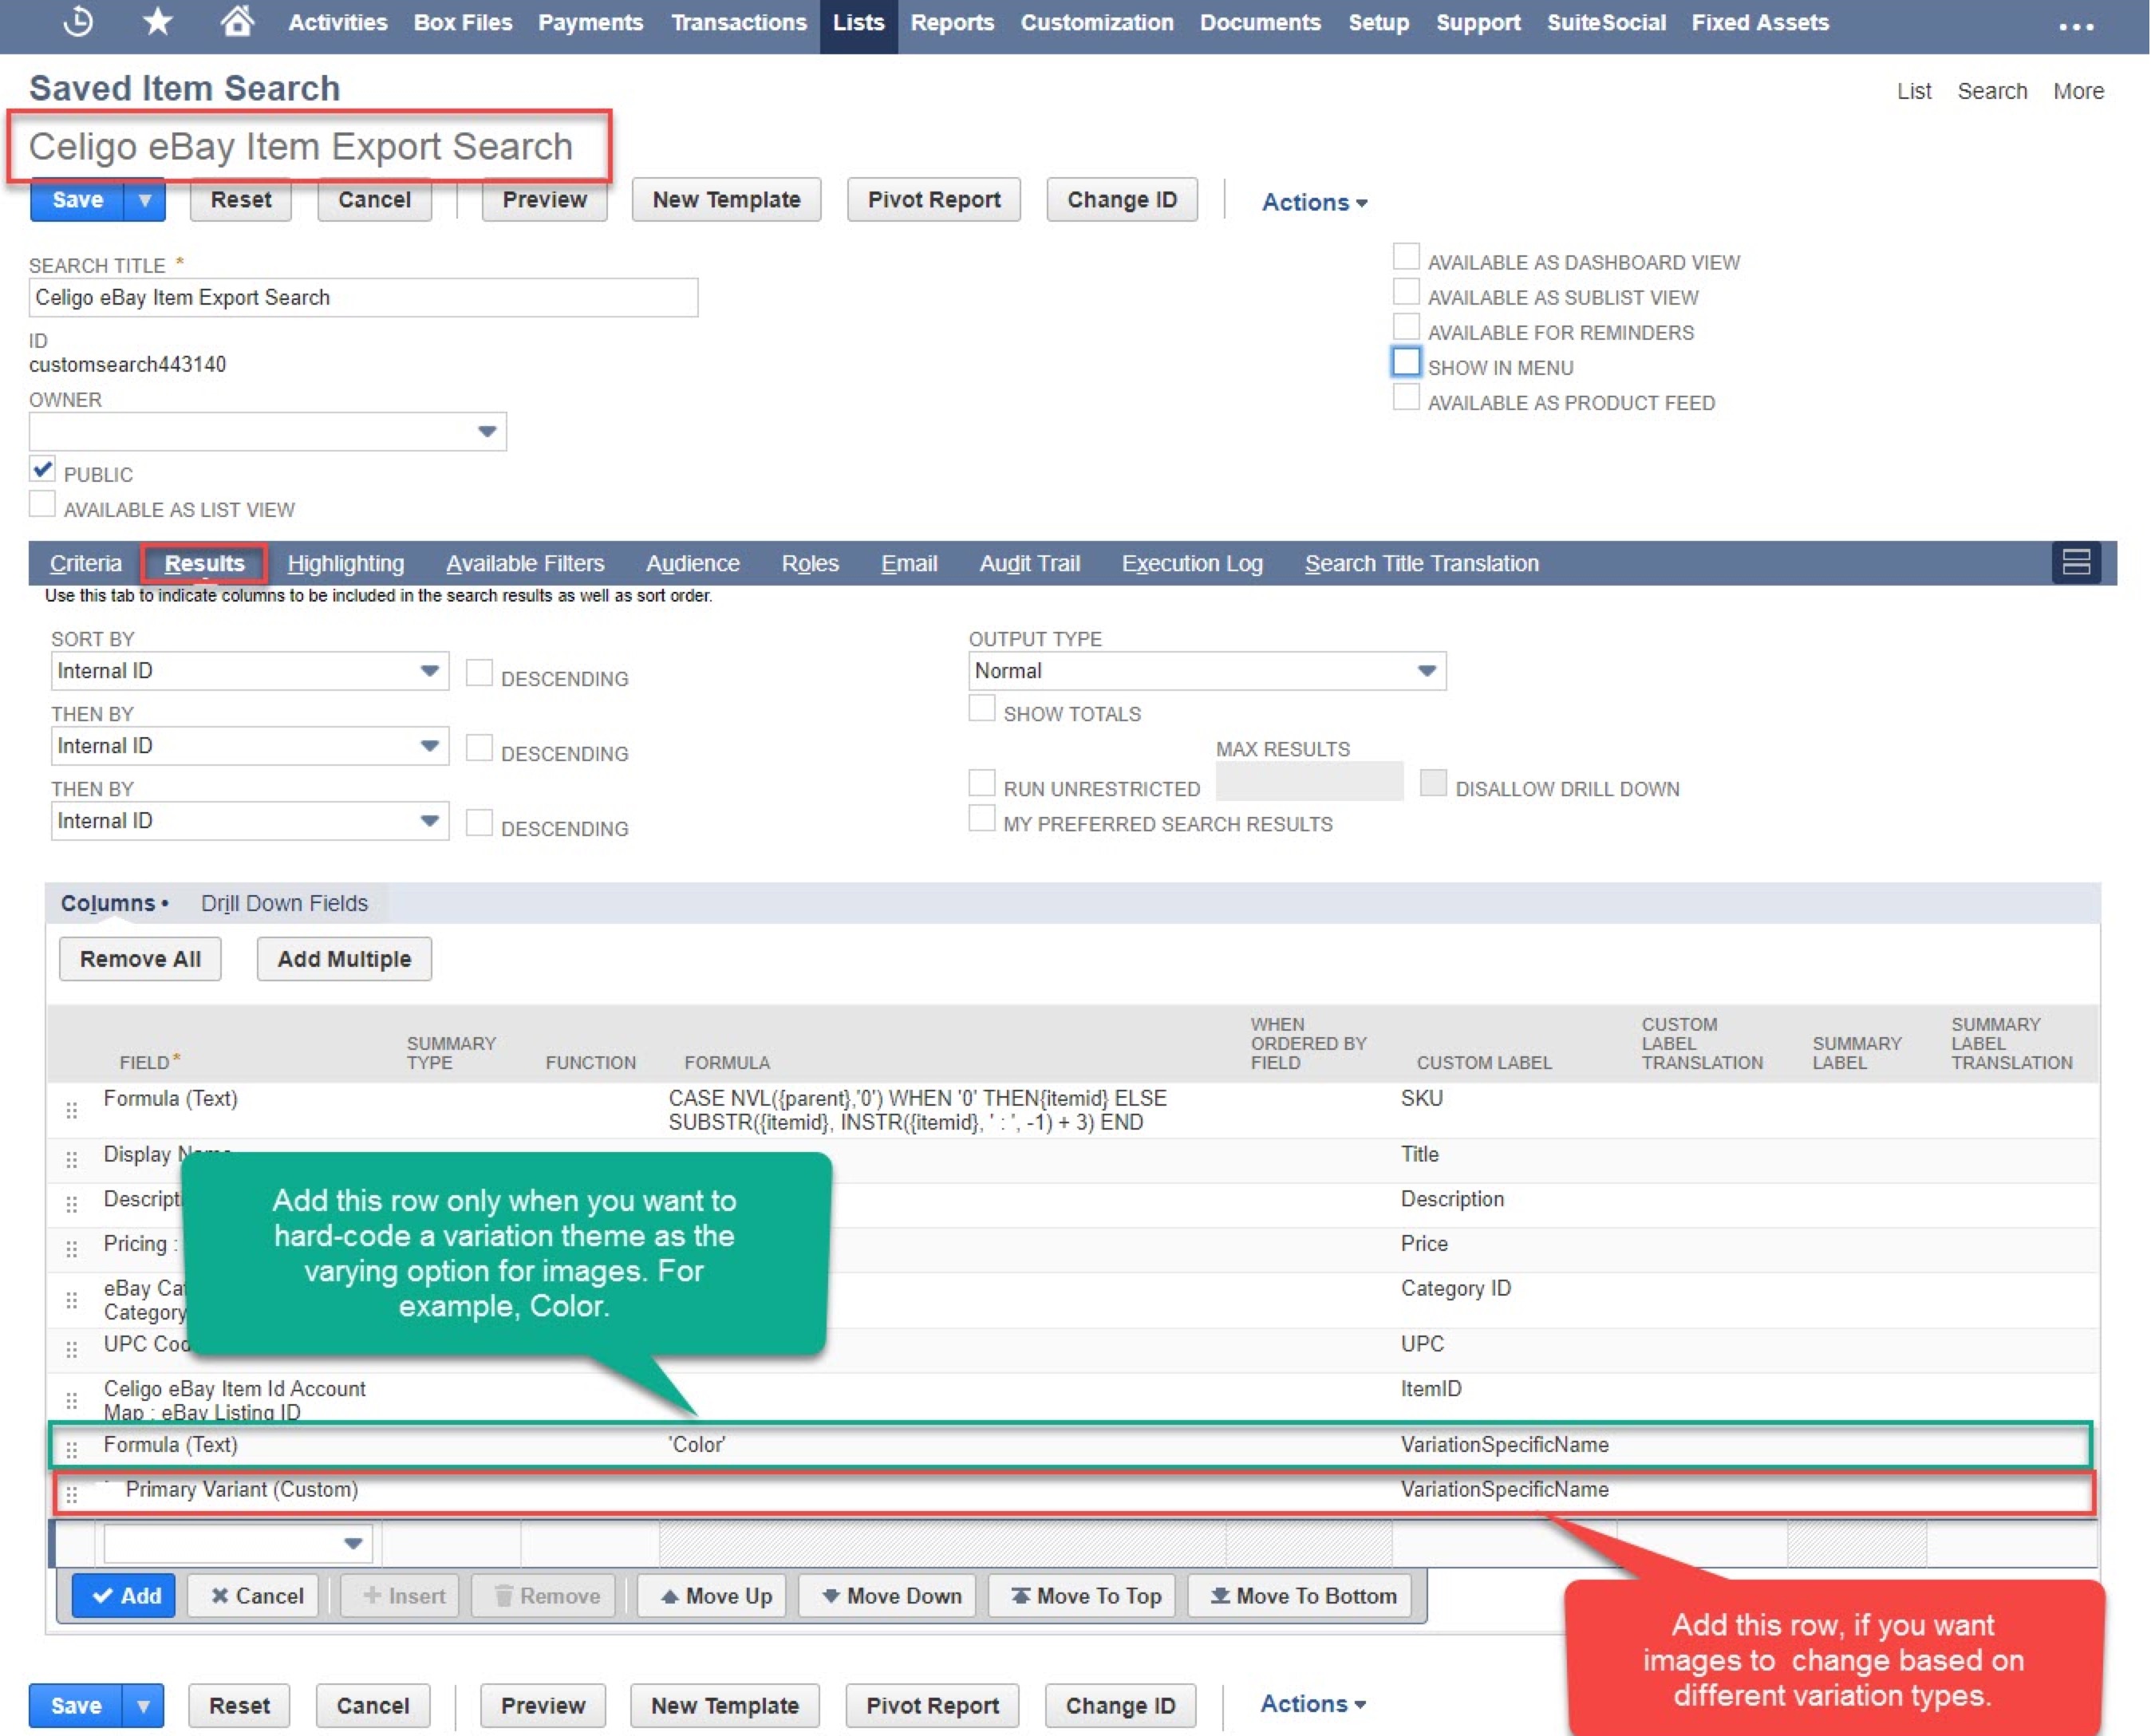Check Disallow Drill Down

pyautogui.click(x=1433, y=783)
